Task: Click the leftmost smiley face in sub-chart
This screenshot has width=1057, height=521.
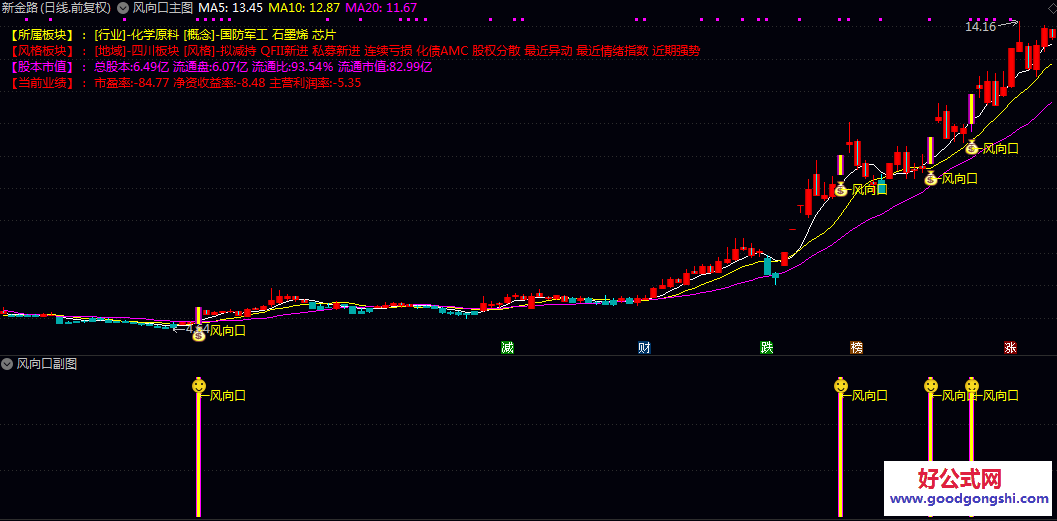Action: tap(198, 386)
